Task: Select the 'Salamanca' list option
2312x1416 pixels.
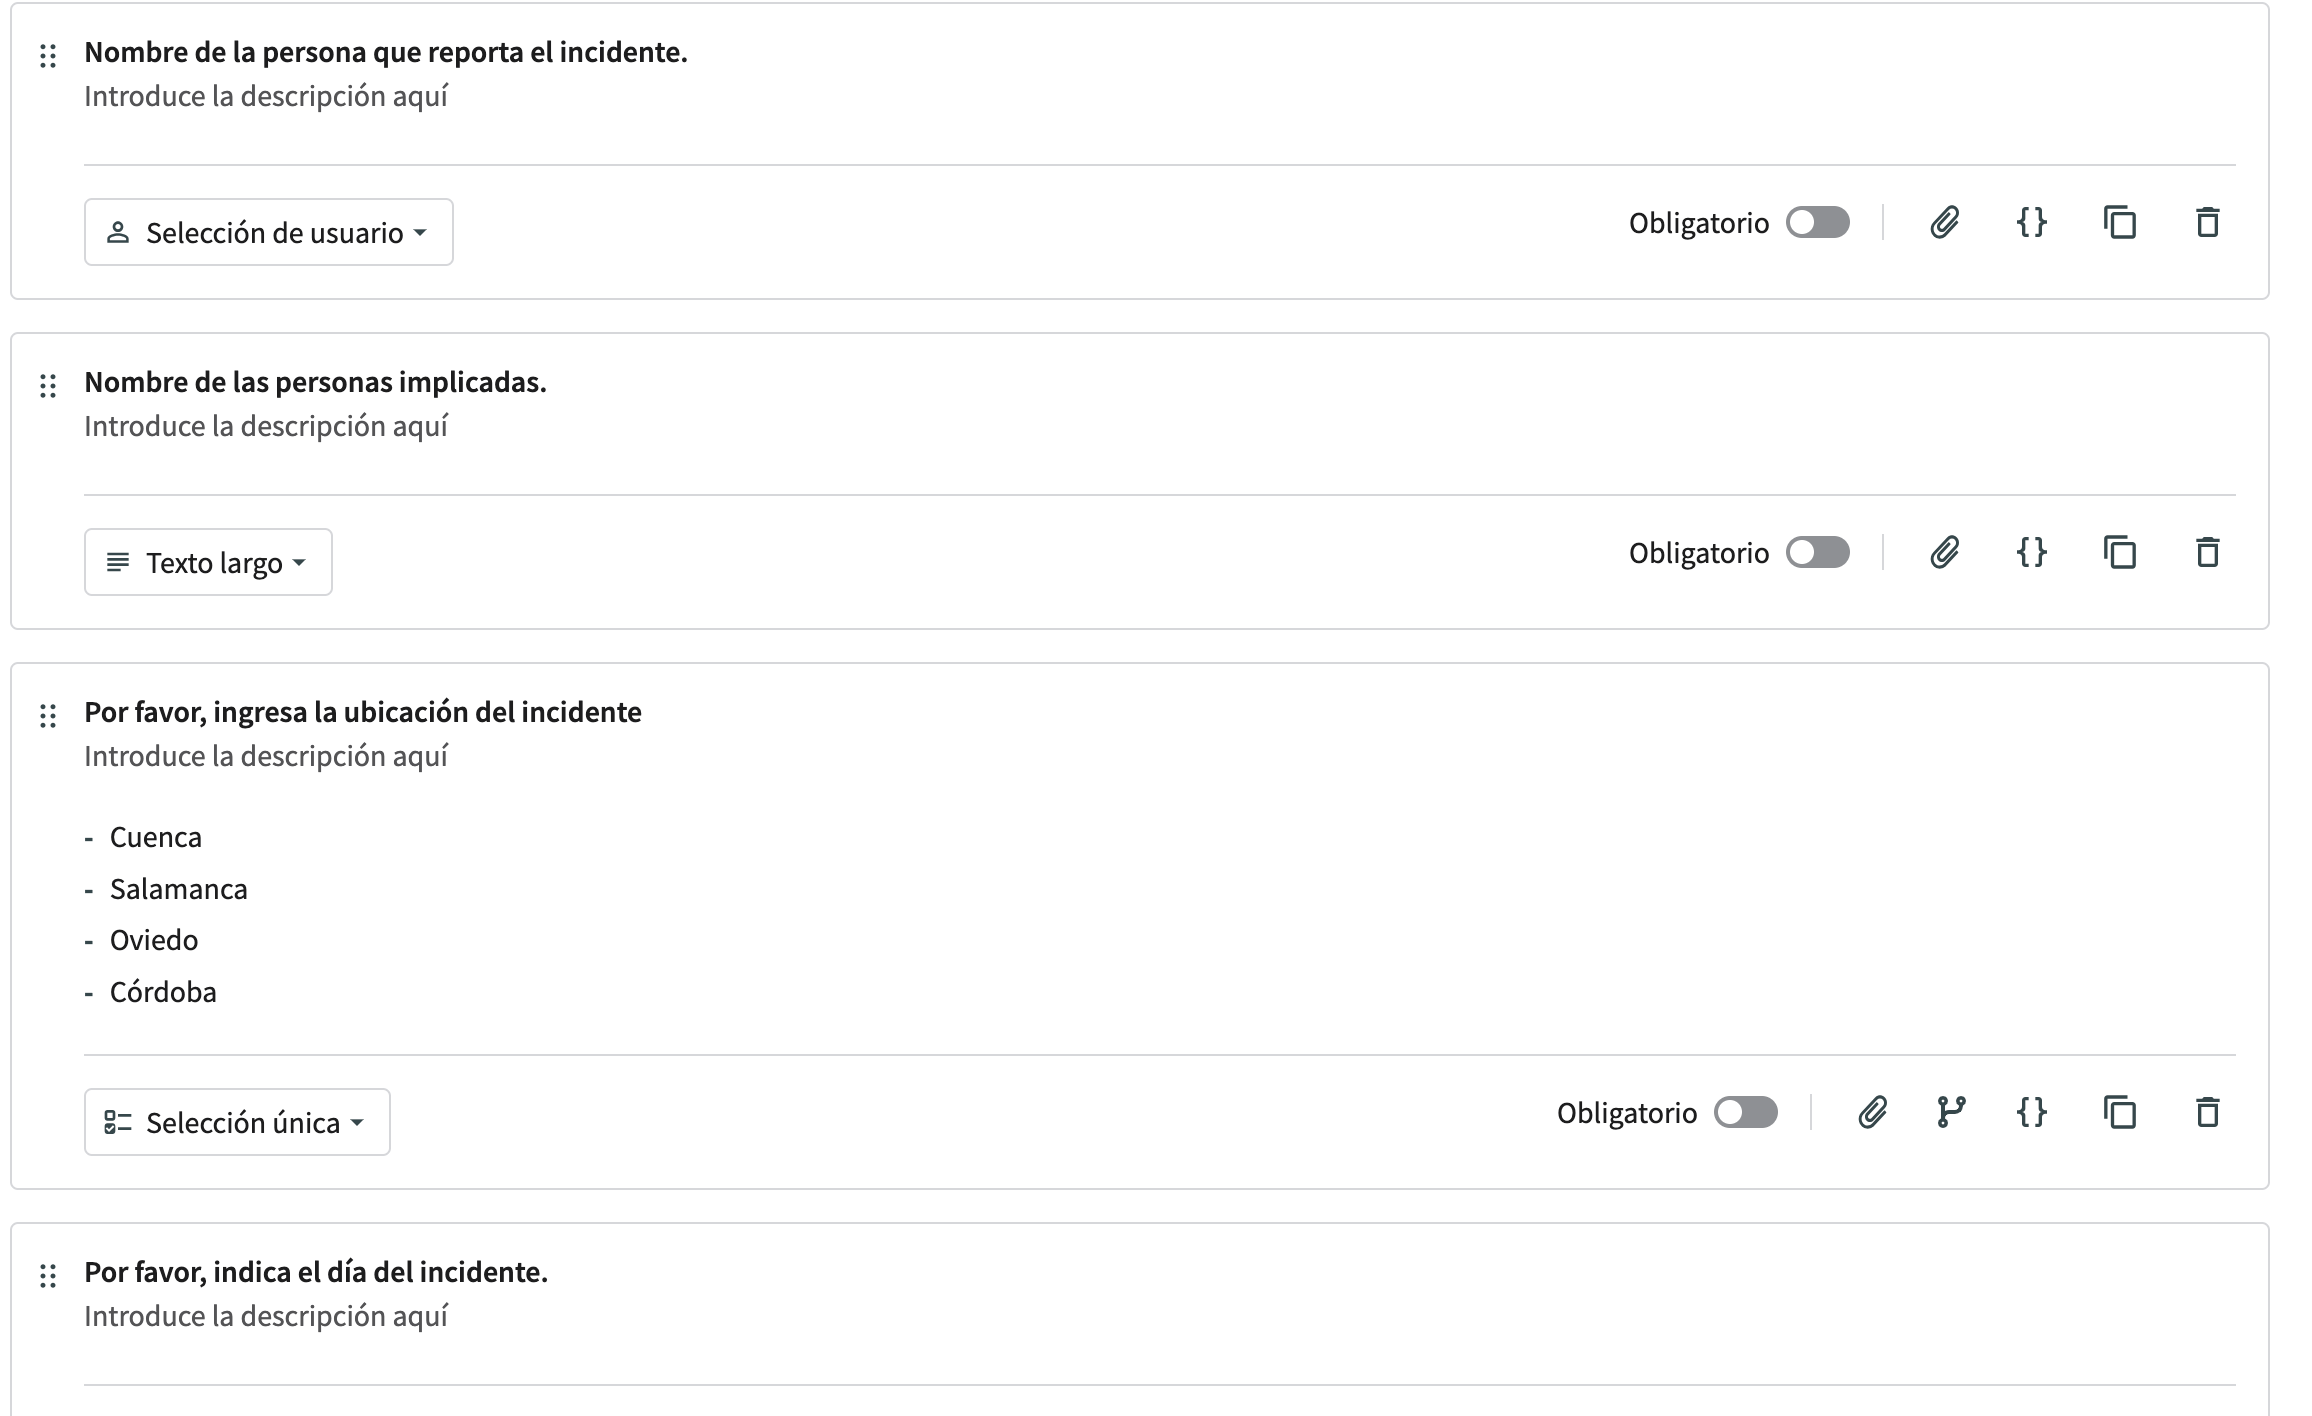Action: [x=178, y=888]
